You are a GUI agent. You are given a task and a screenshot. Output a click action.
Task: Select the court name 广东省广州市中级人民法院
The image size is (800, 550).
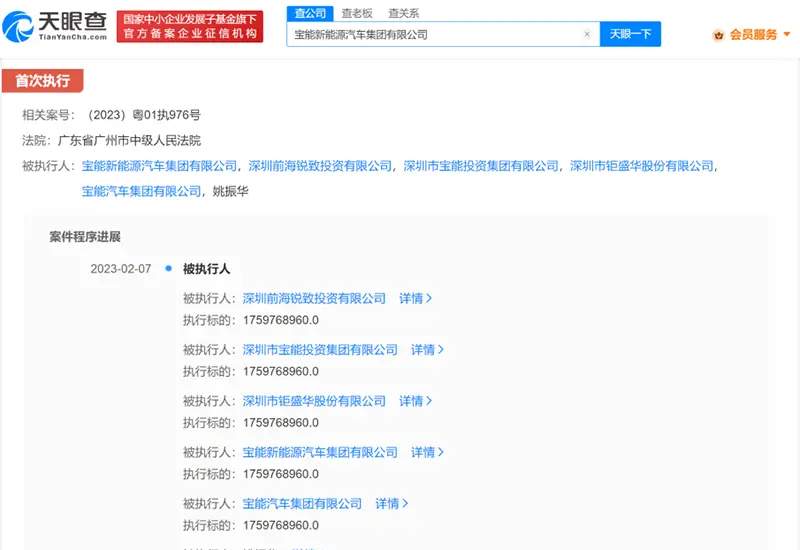pyautogui.click(x=130, y=140)
